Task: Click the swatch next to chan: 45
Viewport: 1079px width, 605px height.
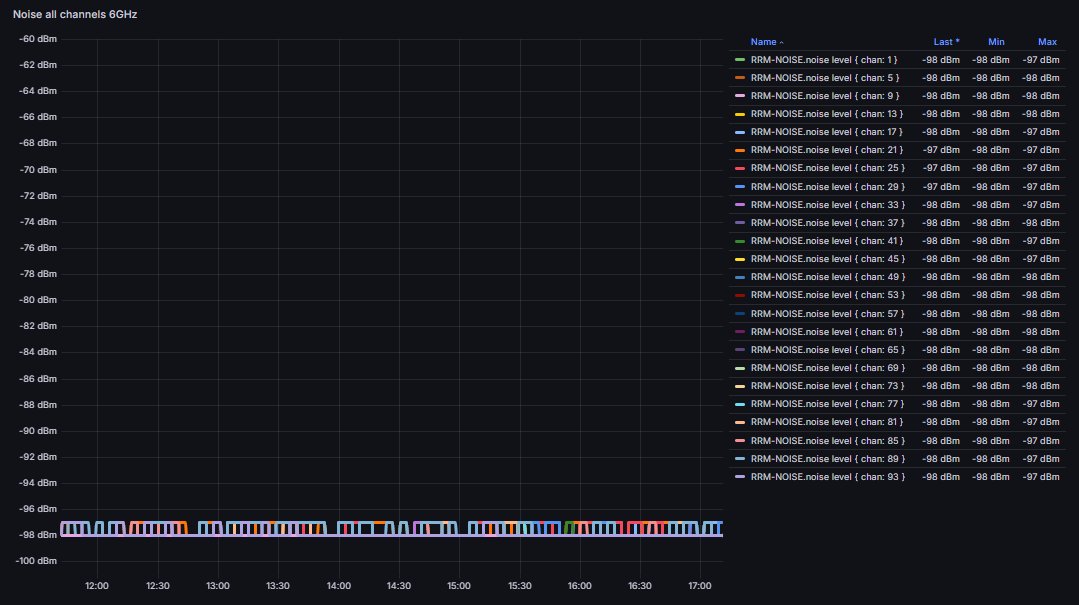Action: 740,259
